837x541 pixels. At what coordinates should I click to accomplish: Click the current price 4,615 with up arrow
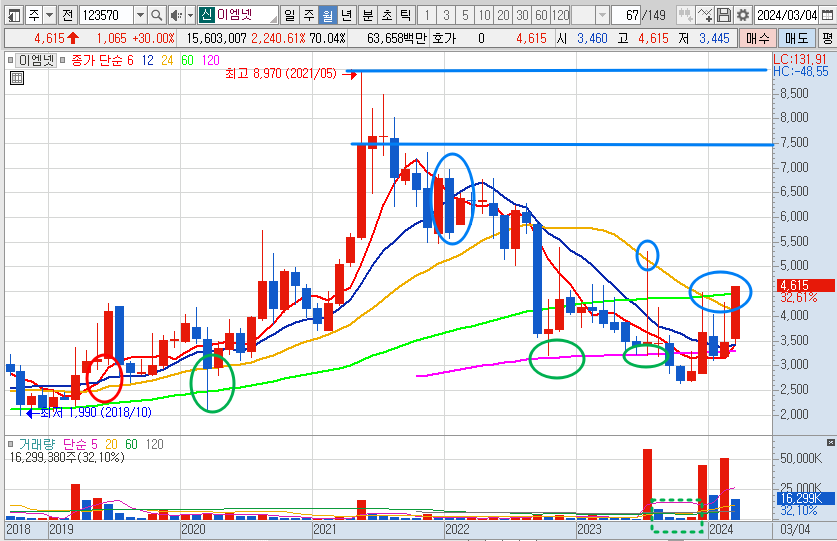pyautogui.click(x=57, y=38)
